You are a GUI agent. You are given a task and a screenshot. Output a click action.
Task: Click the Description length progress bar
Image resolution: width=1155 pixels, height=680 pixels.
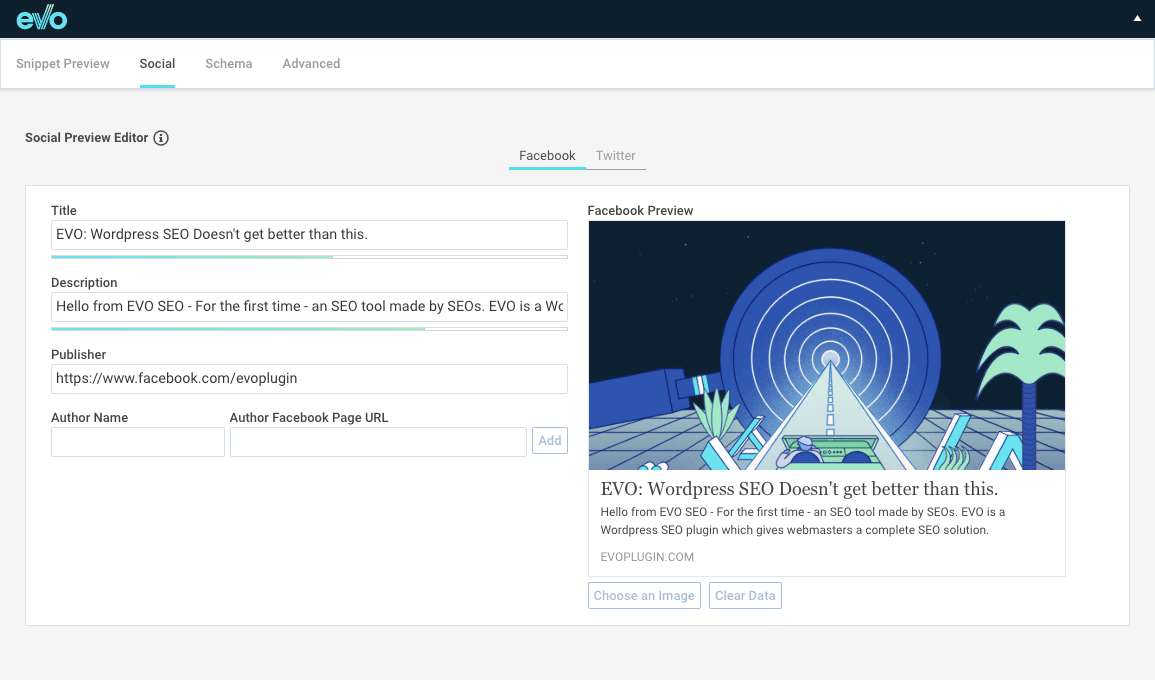point(309,329)
